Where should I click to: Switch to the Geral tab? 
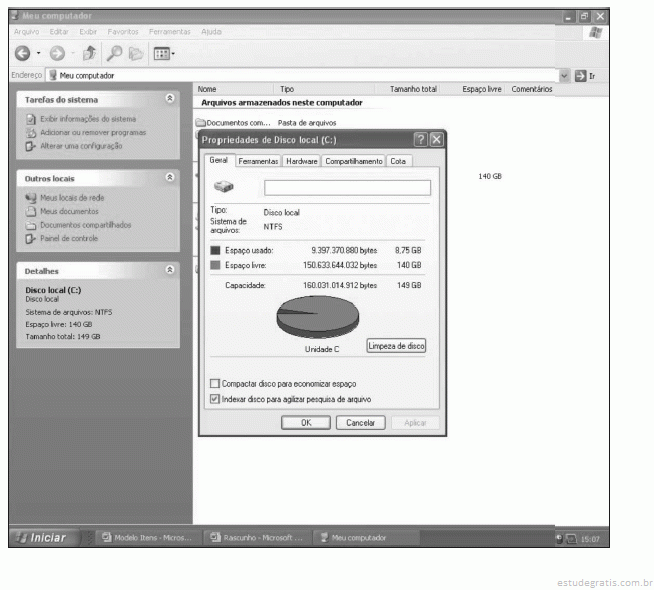pyautogui.click(x=219, y=160)
